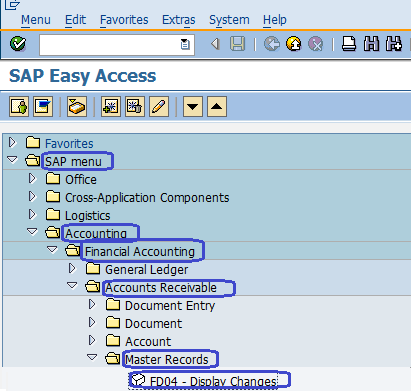Click the Logistics folder icon
411x391 pixels.
(53, 214)
